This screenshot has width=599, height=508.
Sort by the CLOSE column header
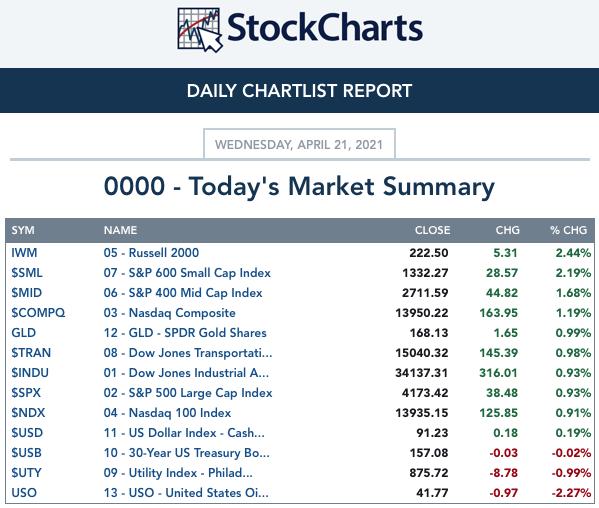pos(432,230)
